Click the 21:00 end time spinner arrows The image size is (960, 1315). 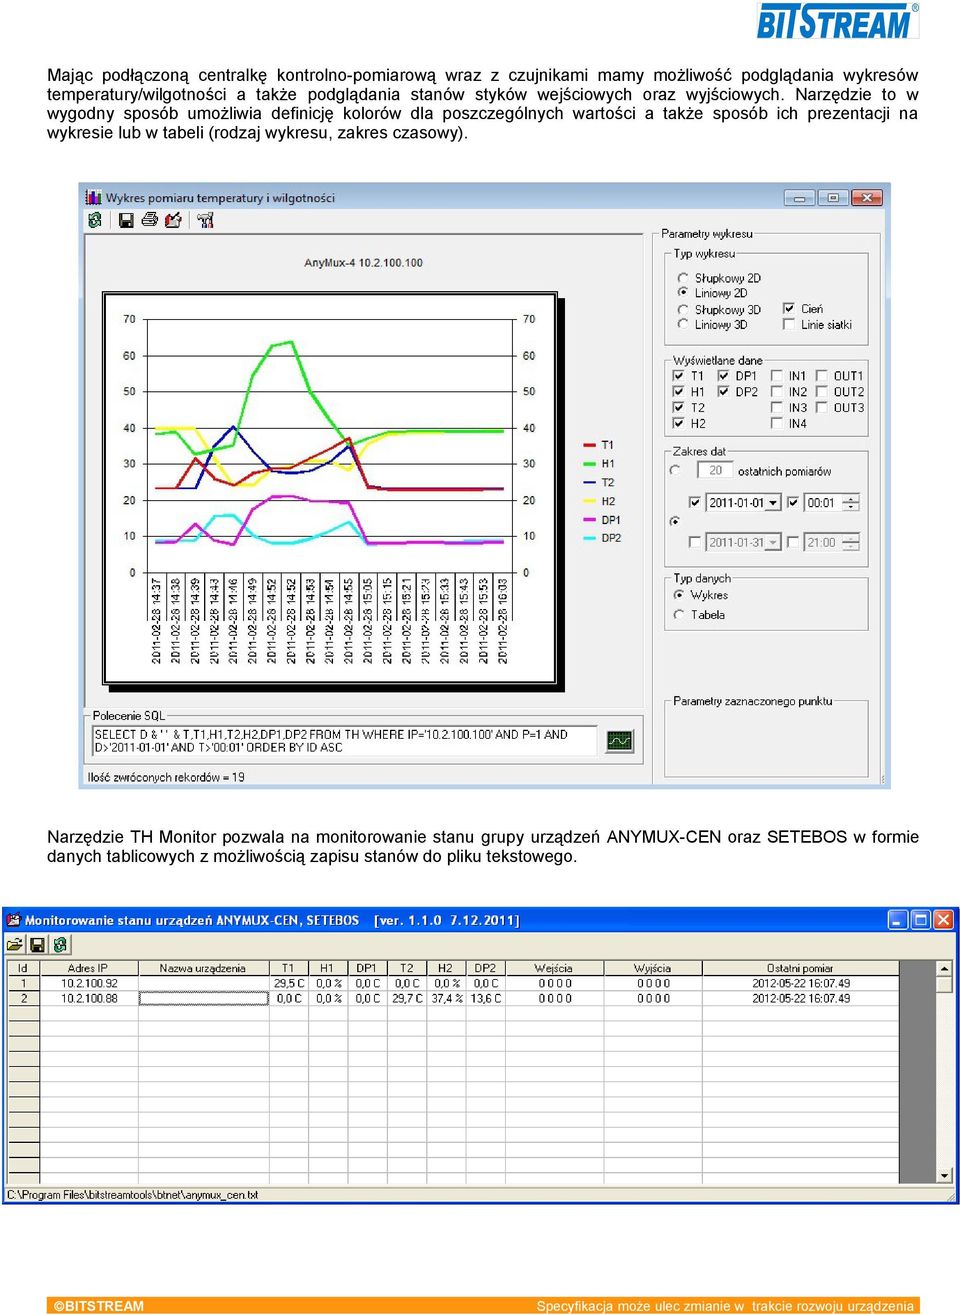(x=851, y=542)
